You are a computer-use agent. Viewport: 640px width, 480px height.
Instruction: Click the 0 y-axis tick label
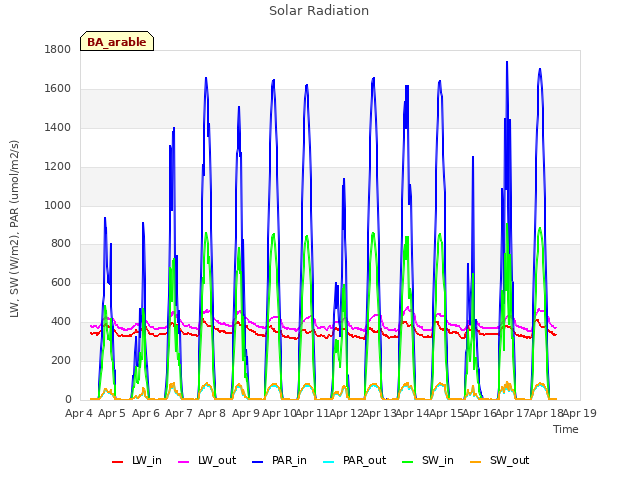click(68, 400)
